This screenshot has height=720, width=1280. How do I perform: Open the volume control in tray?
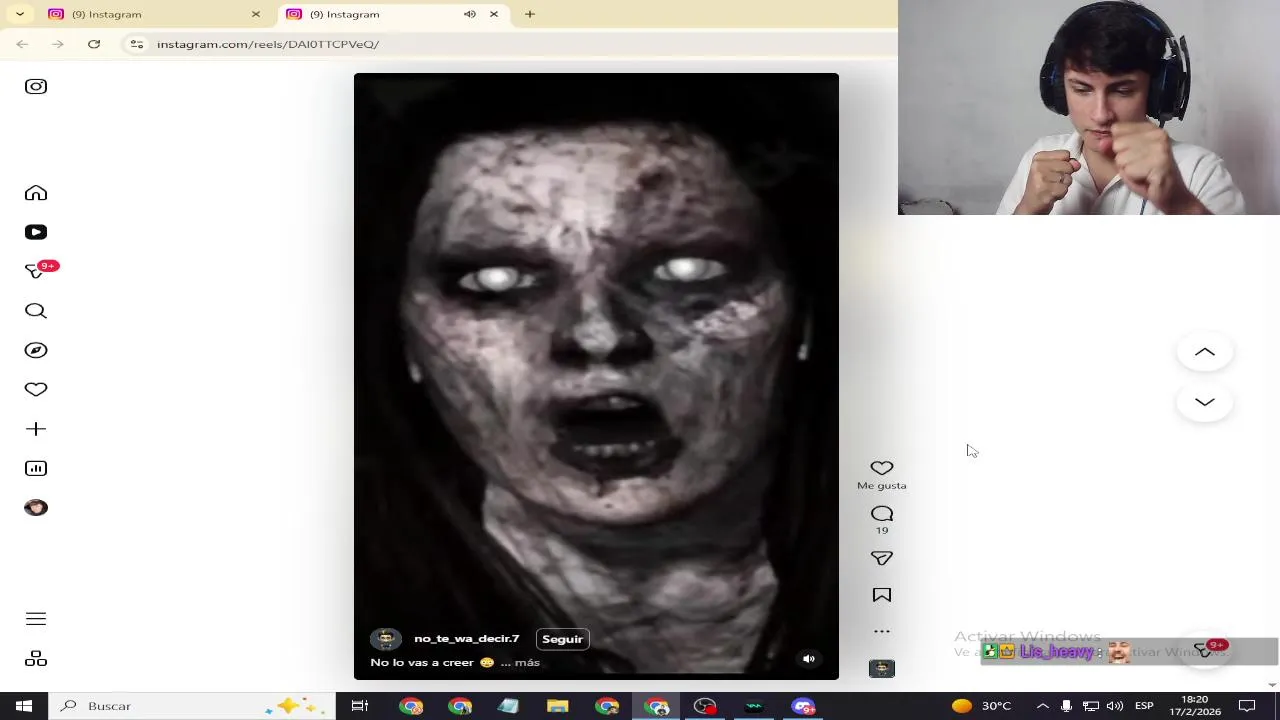tap(1115, 706)
